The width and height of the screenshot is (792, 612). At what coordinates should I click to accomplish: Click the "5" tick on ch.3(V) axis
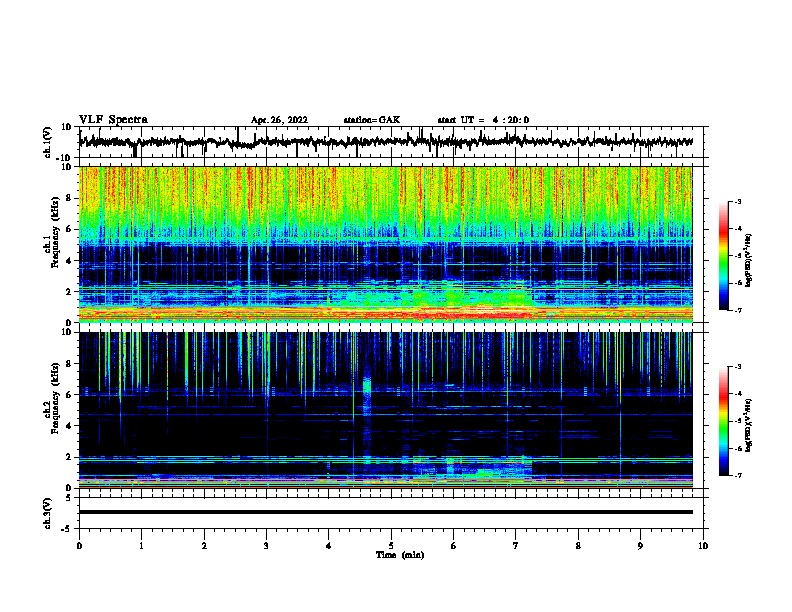click(x=69, y=498)
